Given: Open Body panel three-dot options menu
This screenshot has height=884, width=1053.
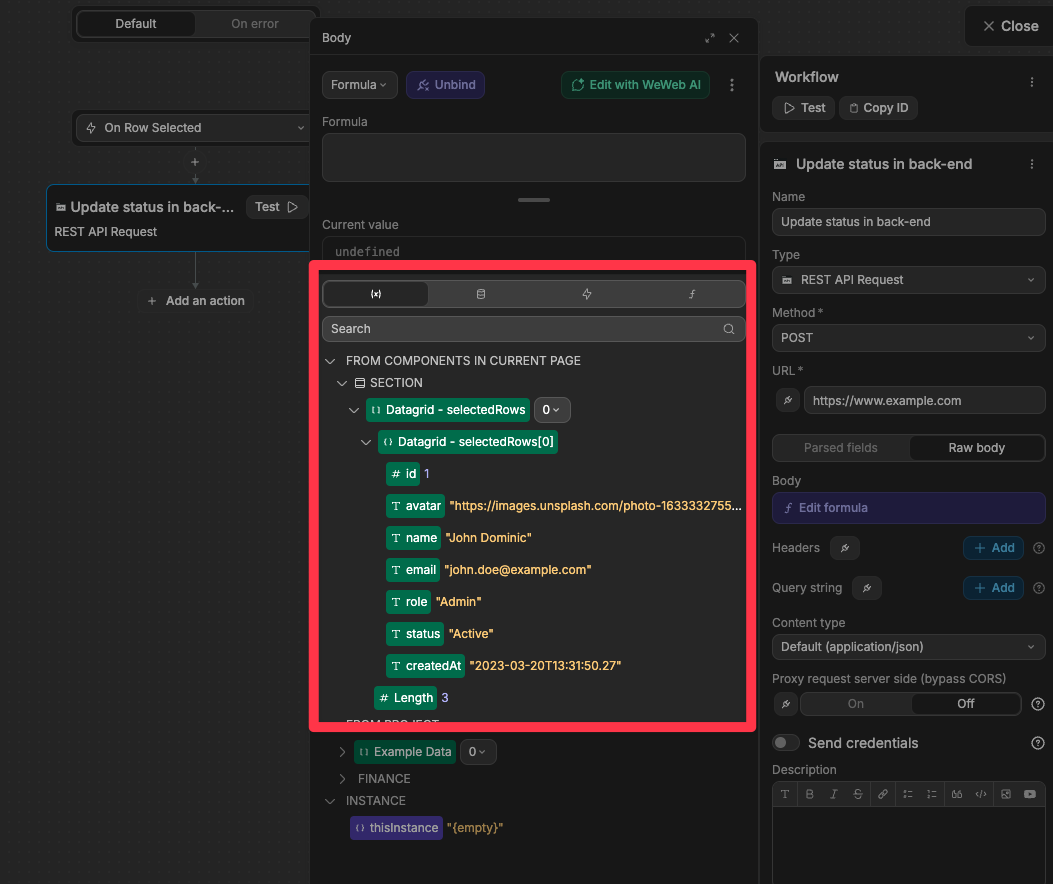Looking at the screenshot, I should (732, 85).
